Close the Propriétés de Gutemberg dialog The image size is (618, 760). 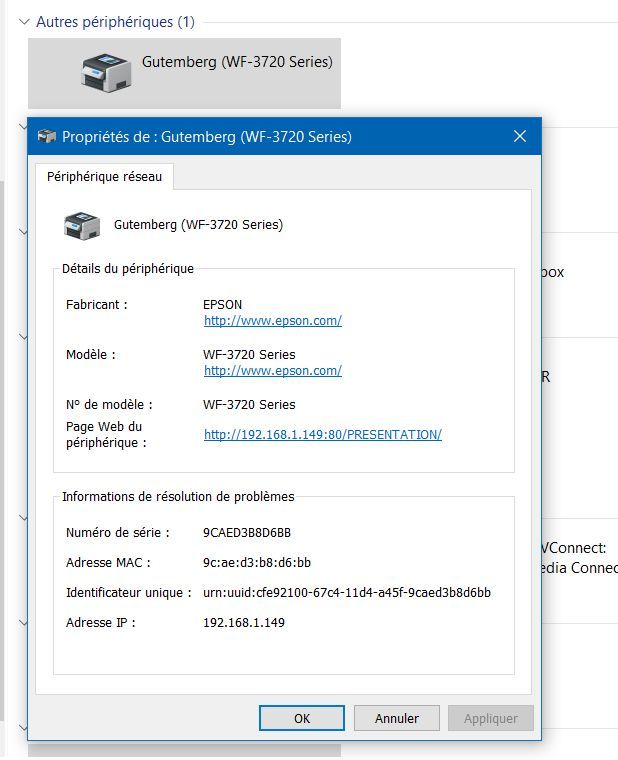[x=520, y=136]
